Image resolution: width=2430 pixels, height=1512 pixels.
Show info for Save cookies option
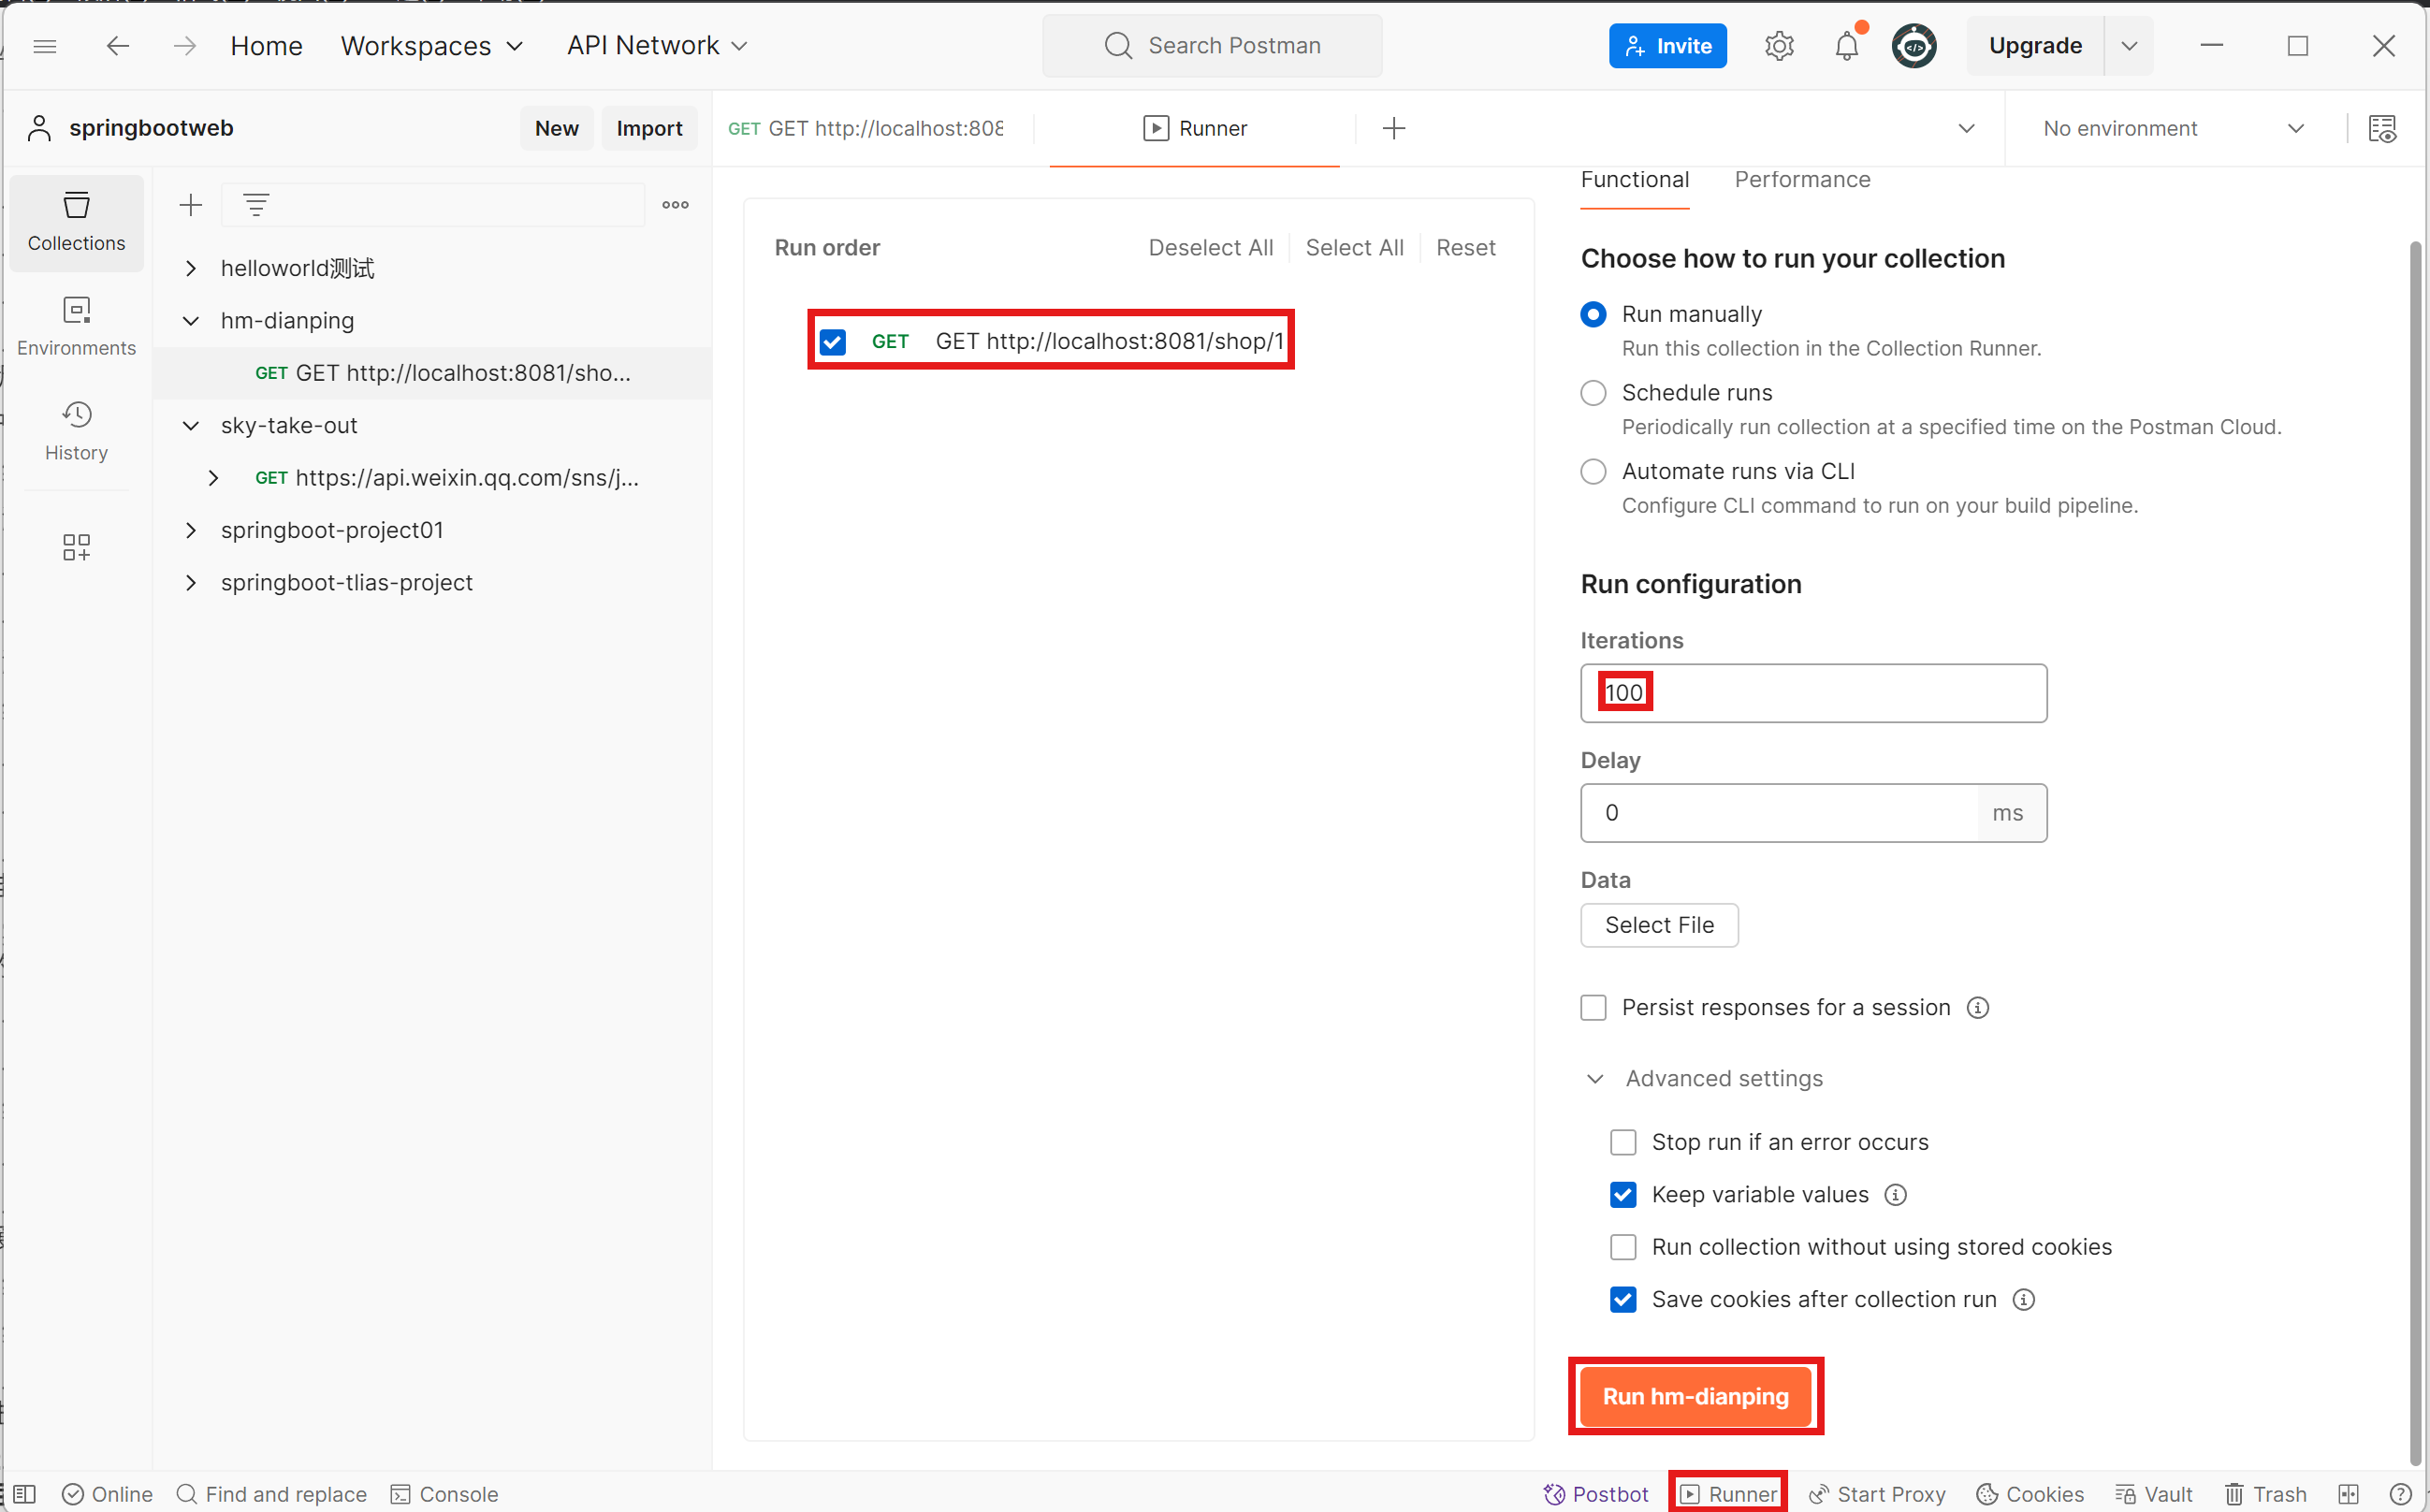[x=2023, y=1299]
